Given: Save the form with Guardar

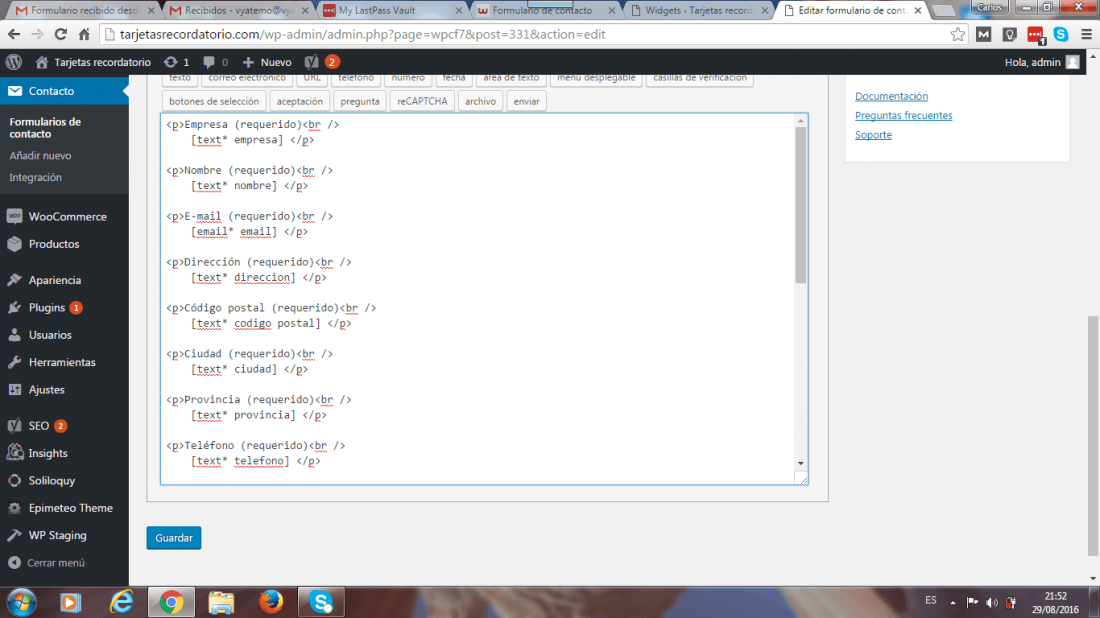Looking at the screenshot, I should (174, 538).
